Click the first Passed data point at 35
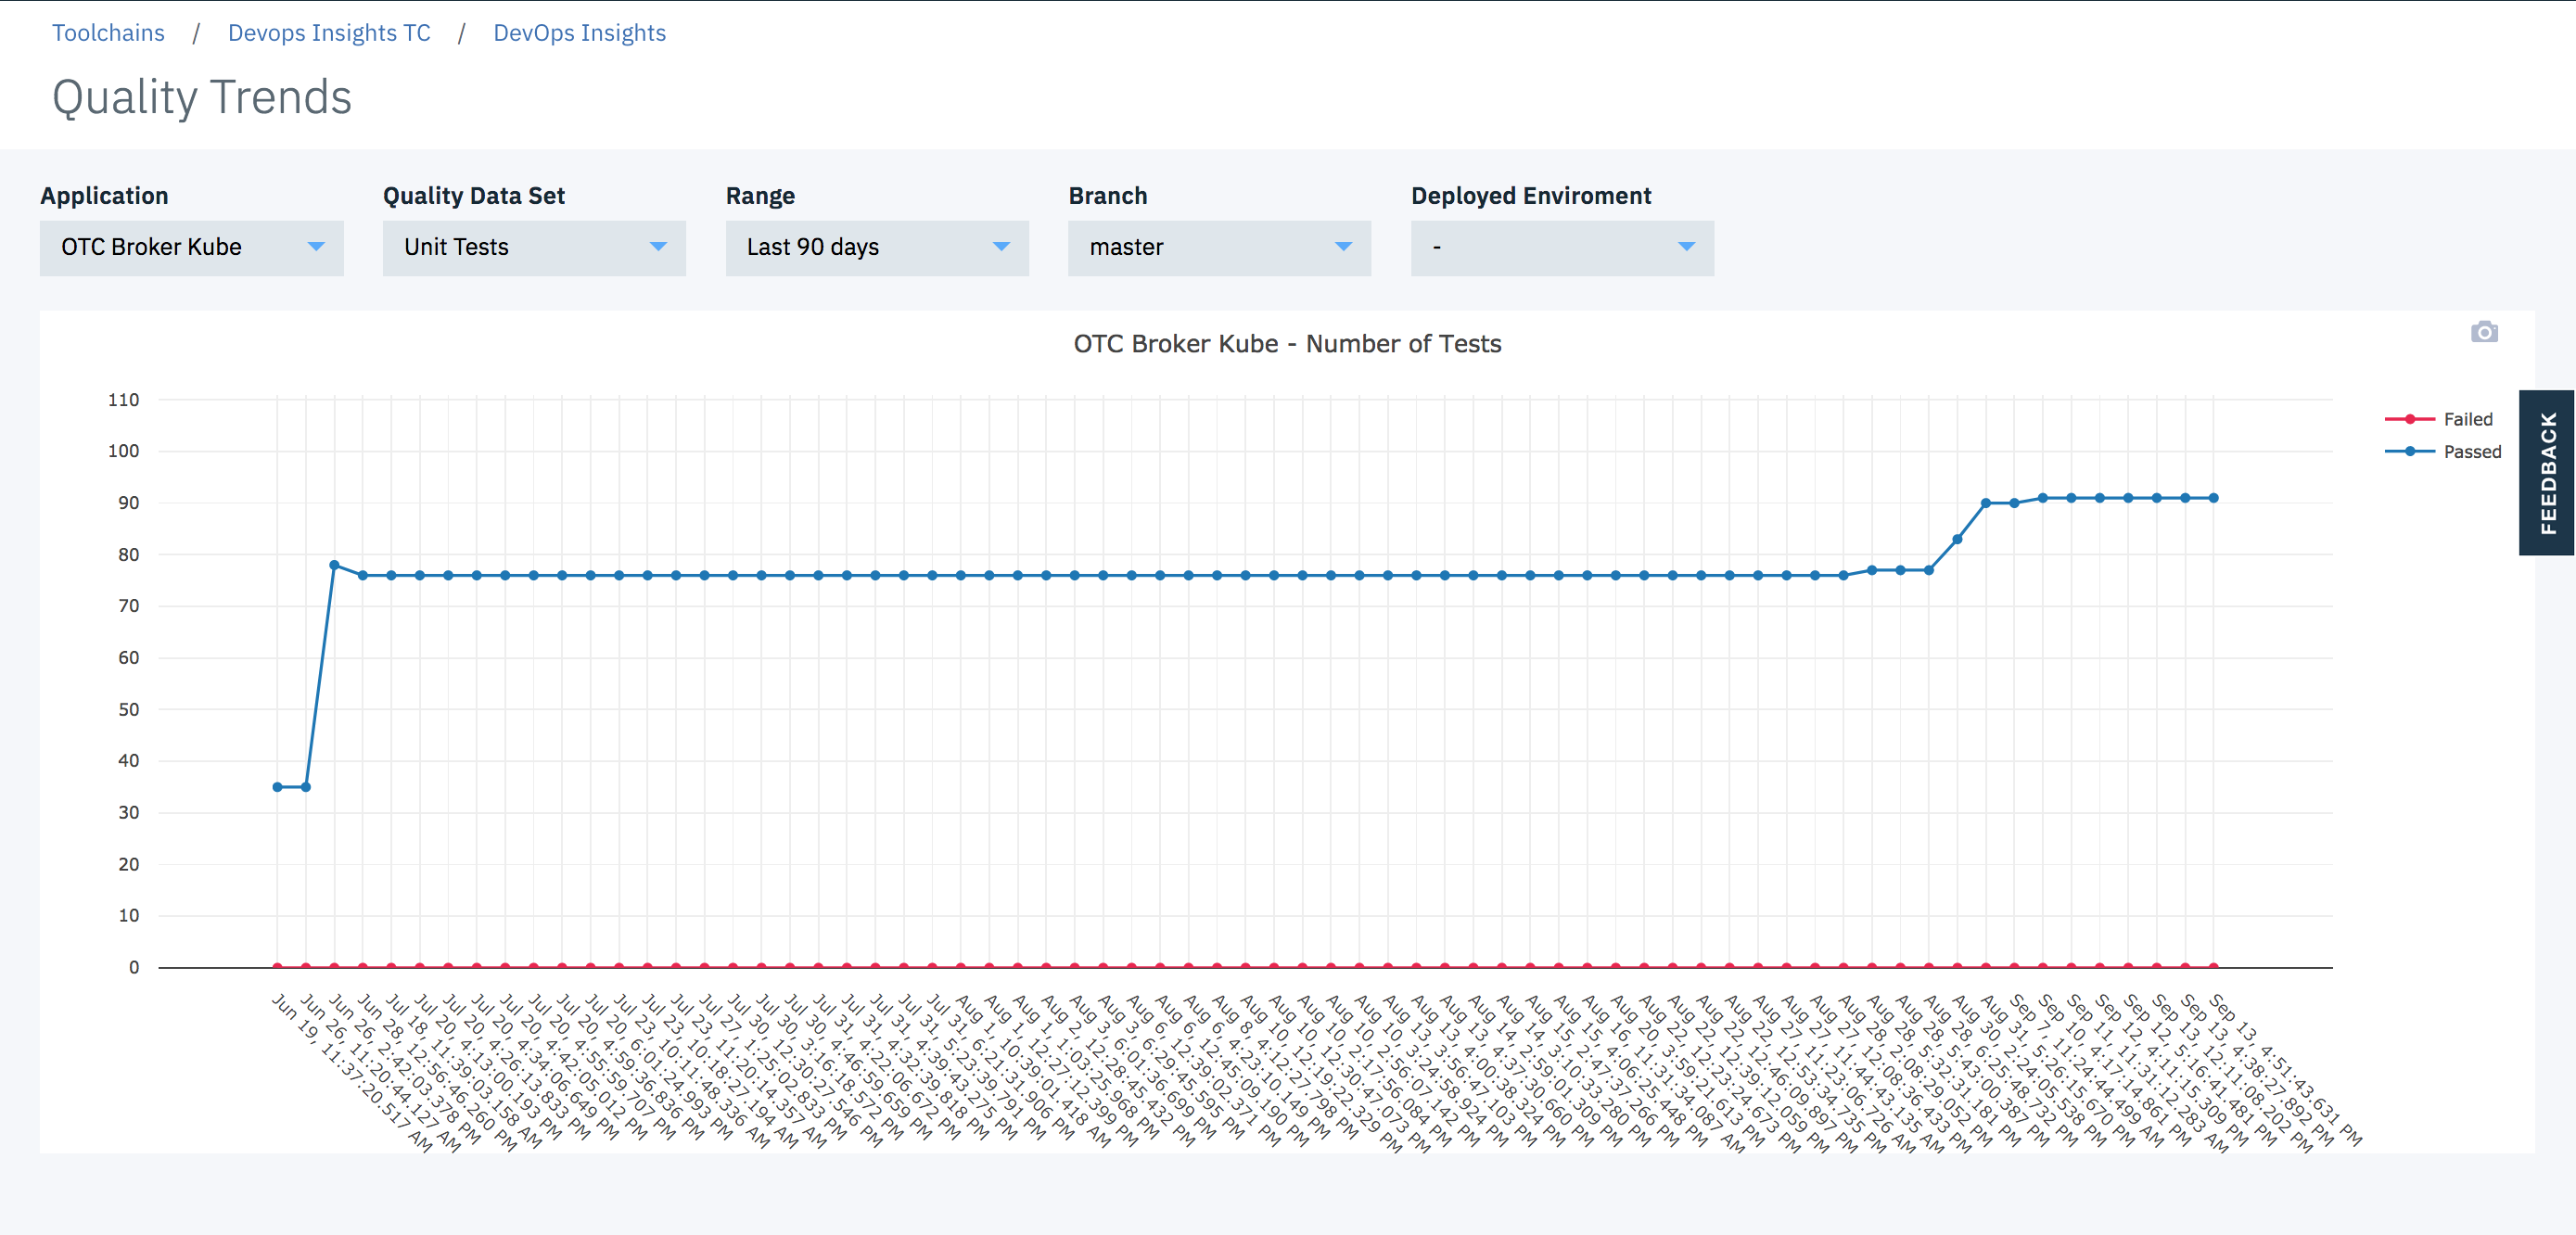2576x1235 pixels. coord(277,787)
